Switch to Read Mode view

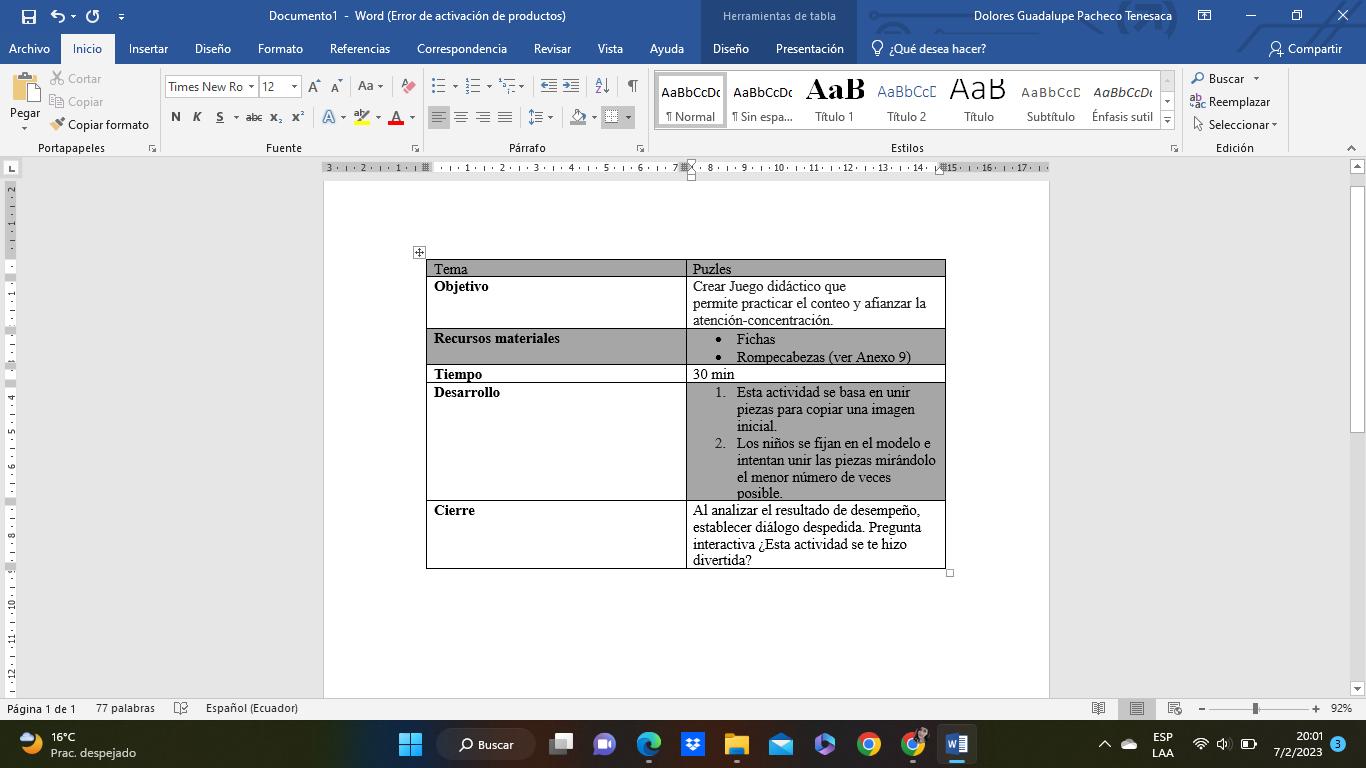point(1098,708)
